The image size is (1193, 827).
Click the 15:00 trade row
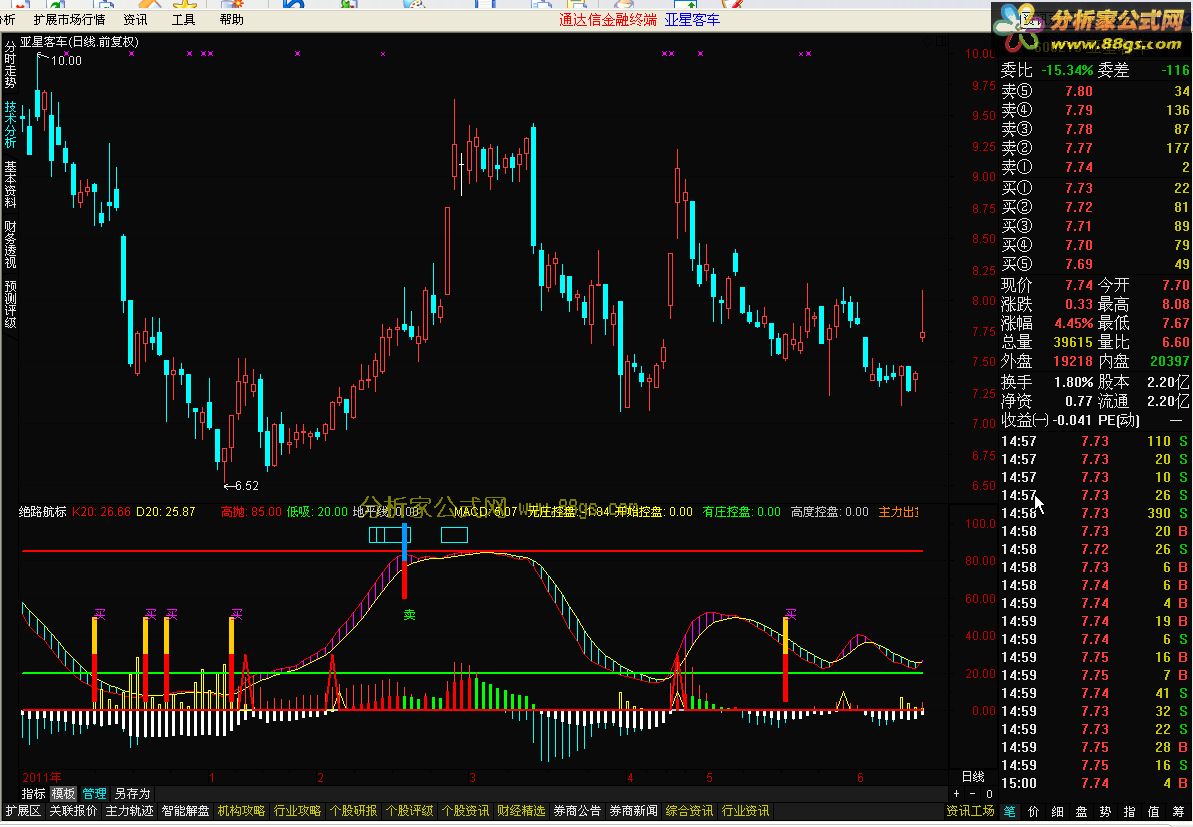coord(1095,783)
